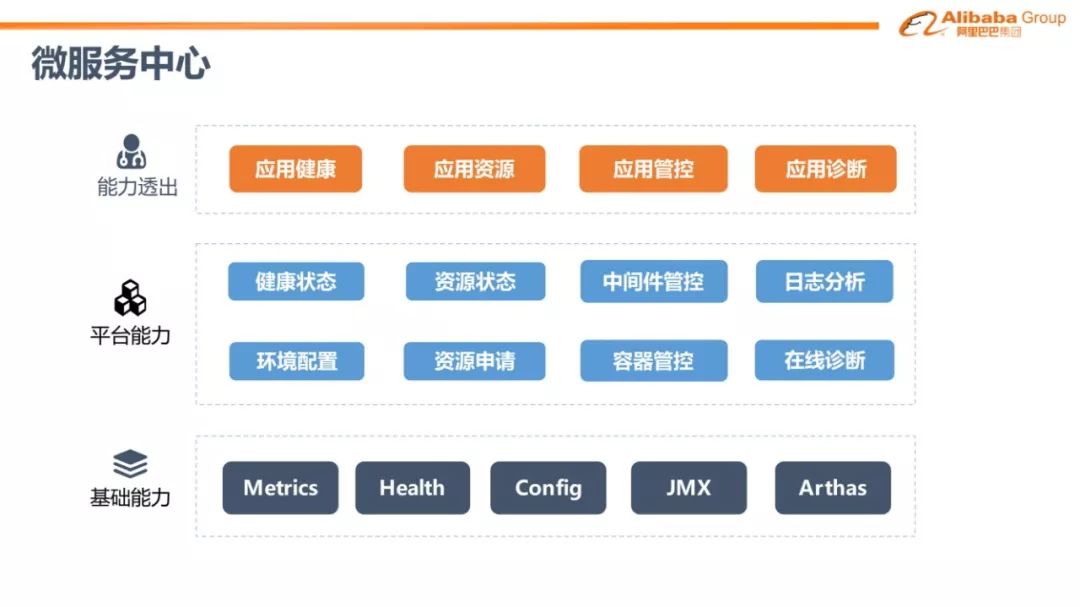Select the orange 应用健康 box

tap(295, 169)
